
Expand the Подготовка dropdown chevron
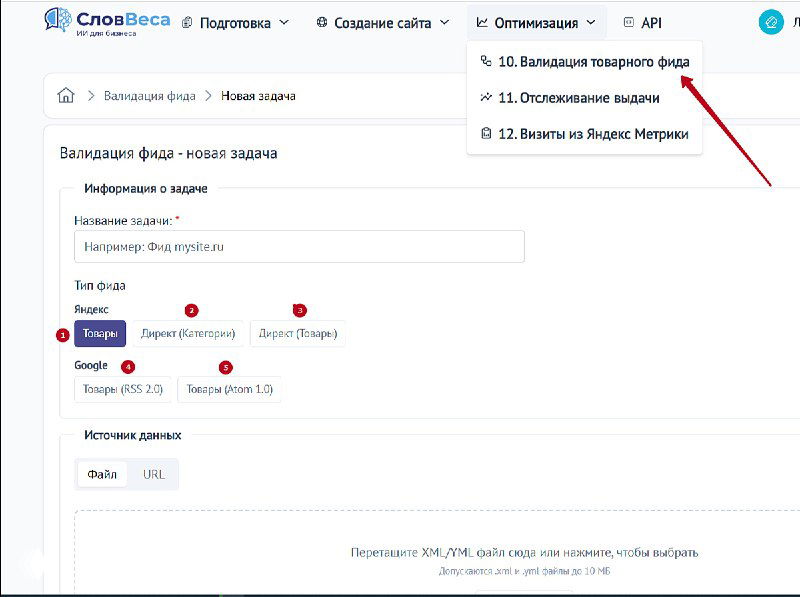point(284,23)
